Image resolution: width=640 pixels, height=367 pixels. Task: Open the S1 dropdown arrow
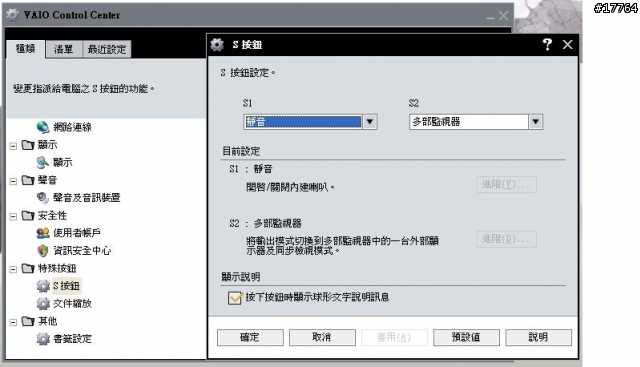click(x=370, y=122)
